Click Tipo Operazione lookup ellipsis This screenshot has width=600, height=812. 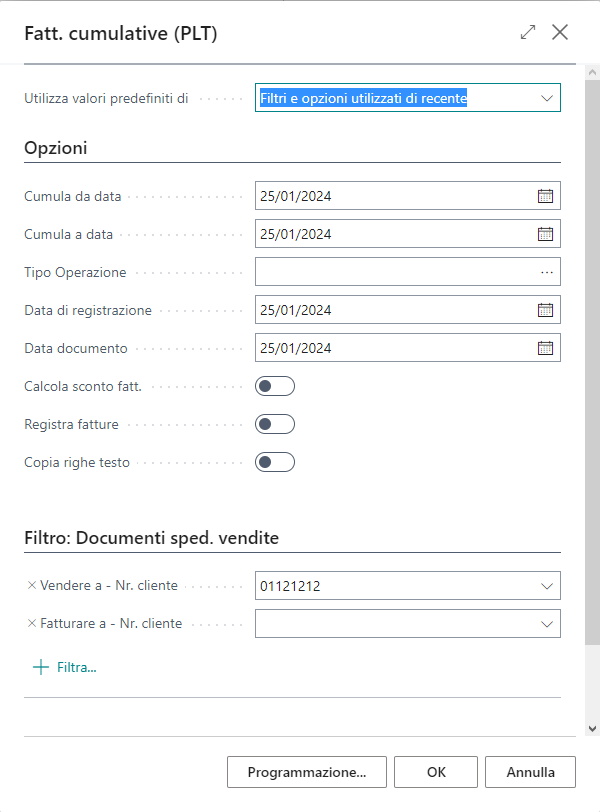(x=546, y=272)
